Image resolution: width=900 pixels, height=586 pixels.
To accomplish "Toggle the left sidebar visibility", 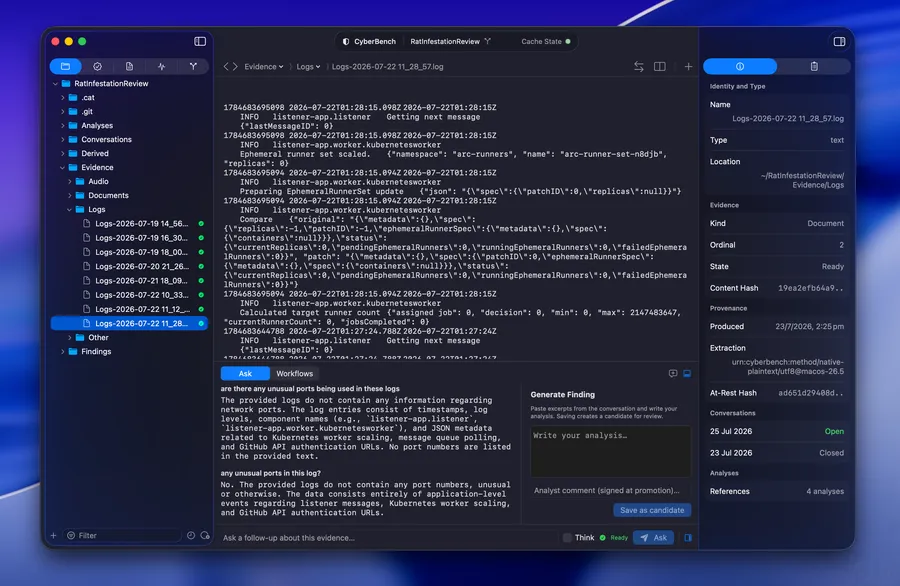I will (x=200, y=41).
